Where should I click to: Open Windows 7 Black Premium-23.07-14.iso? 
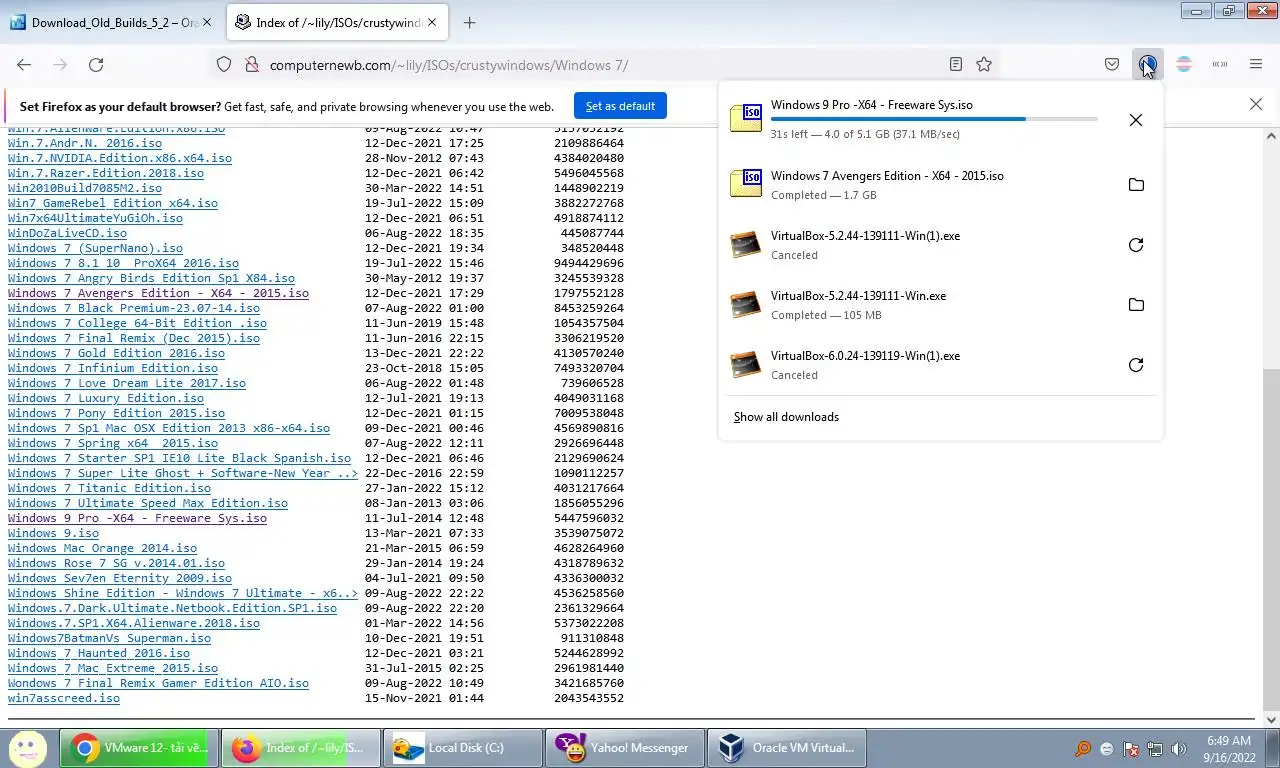pos(134,308)
